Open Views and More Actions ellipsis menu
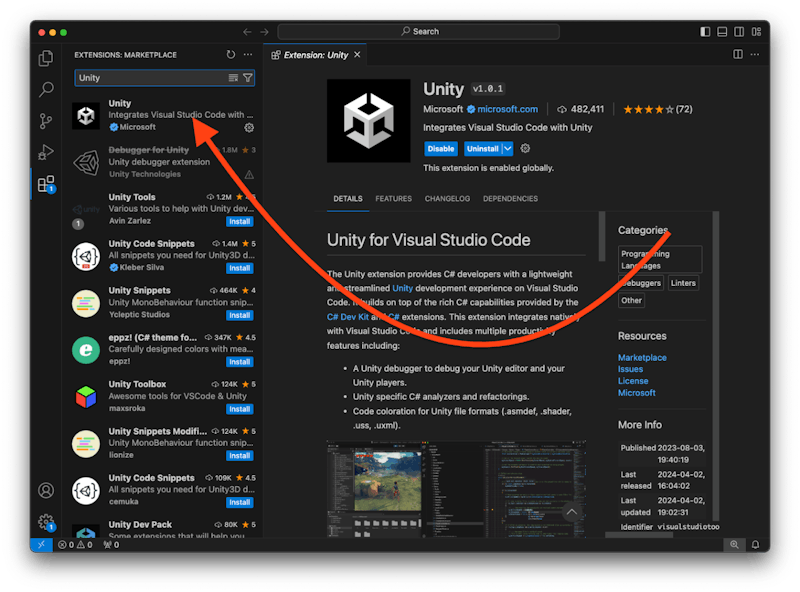 249,55
